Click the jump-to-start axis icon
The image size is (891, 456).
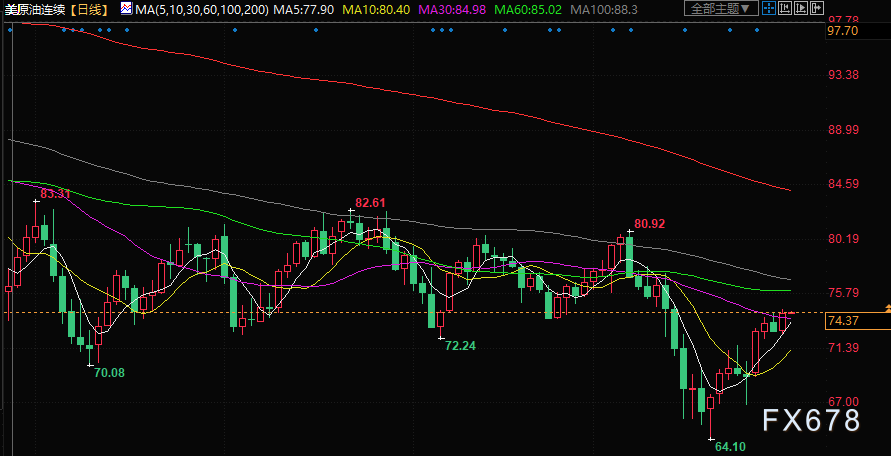point(785,8)
